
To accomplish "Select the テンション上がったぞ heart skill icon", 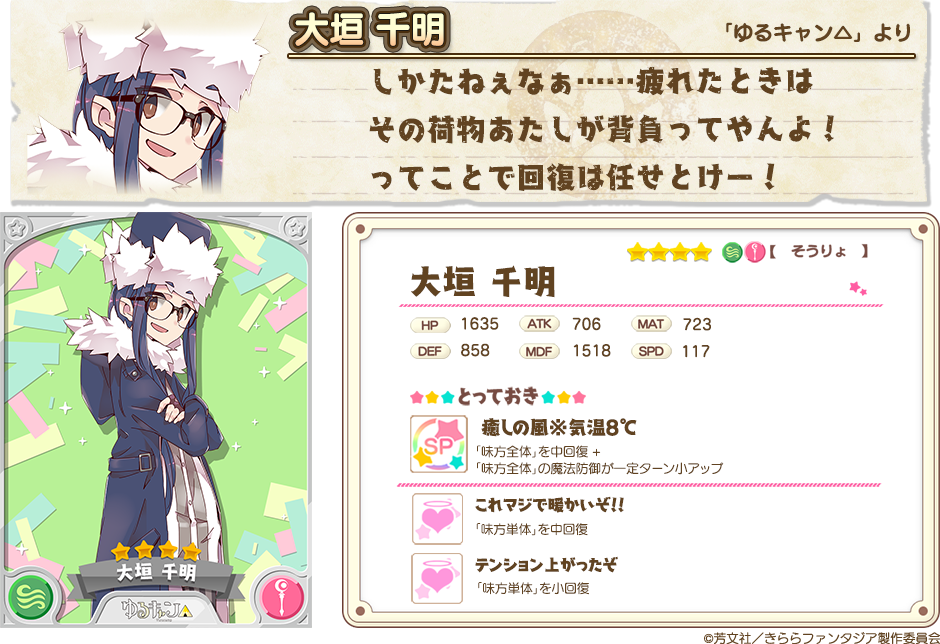I will 437,578.
